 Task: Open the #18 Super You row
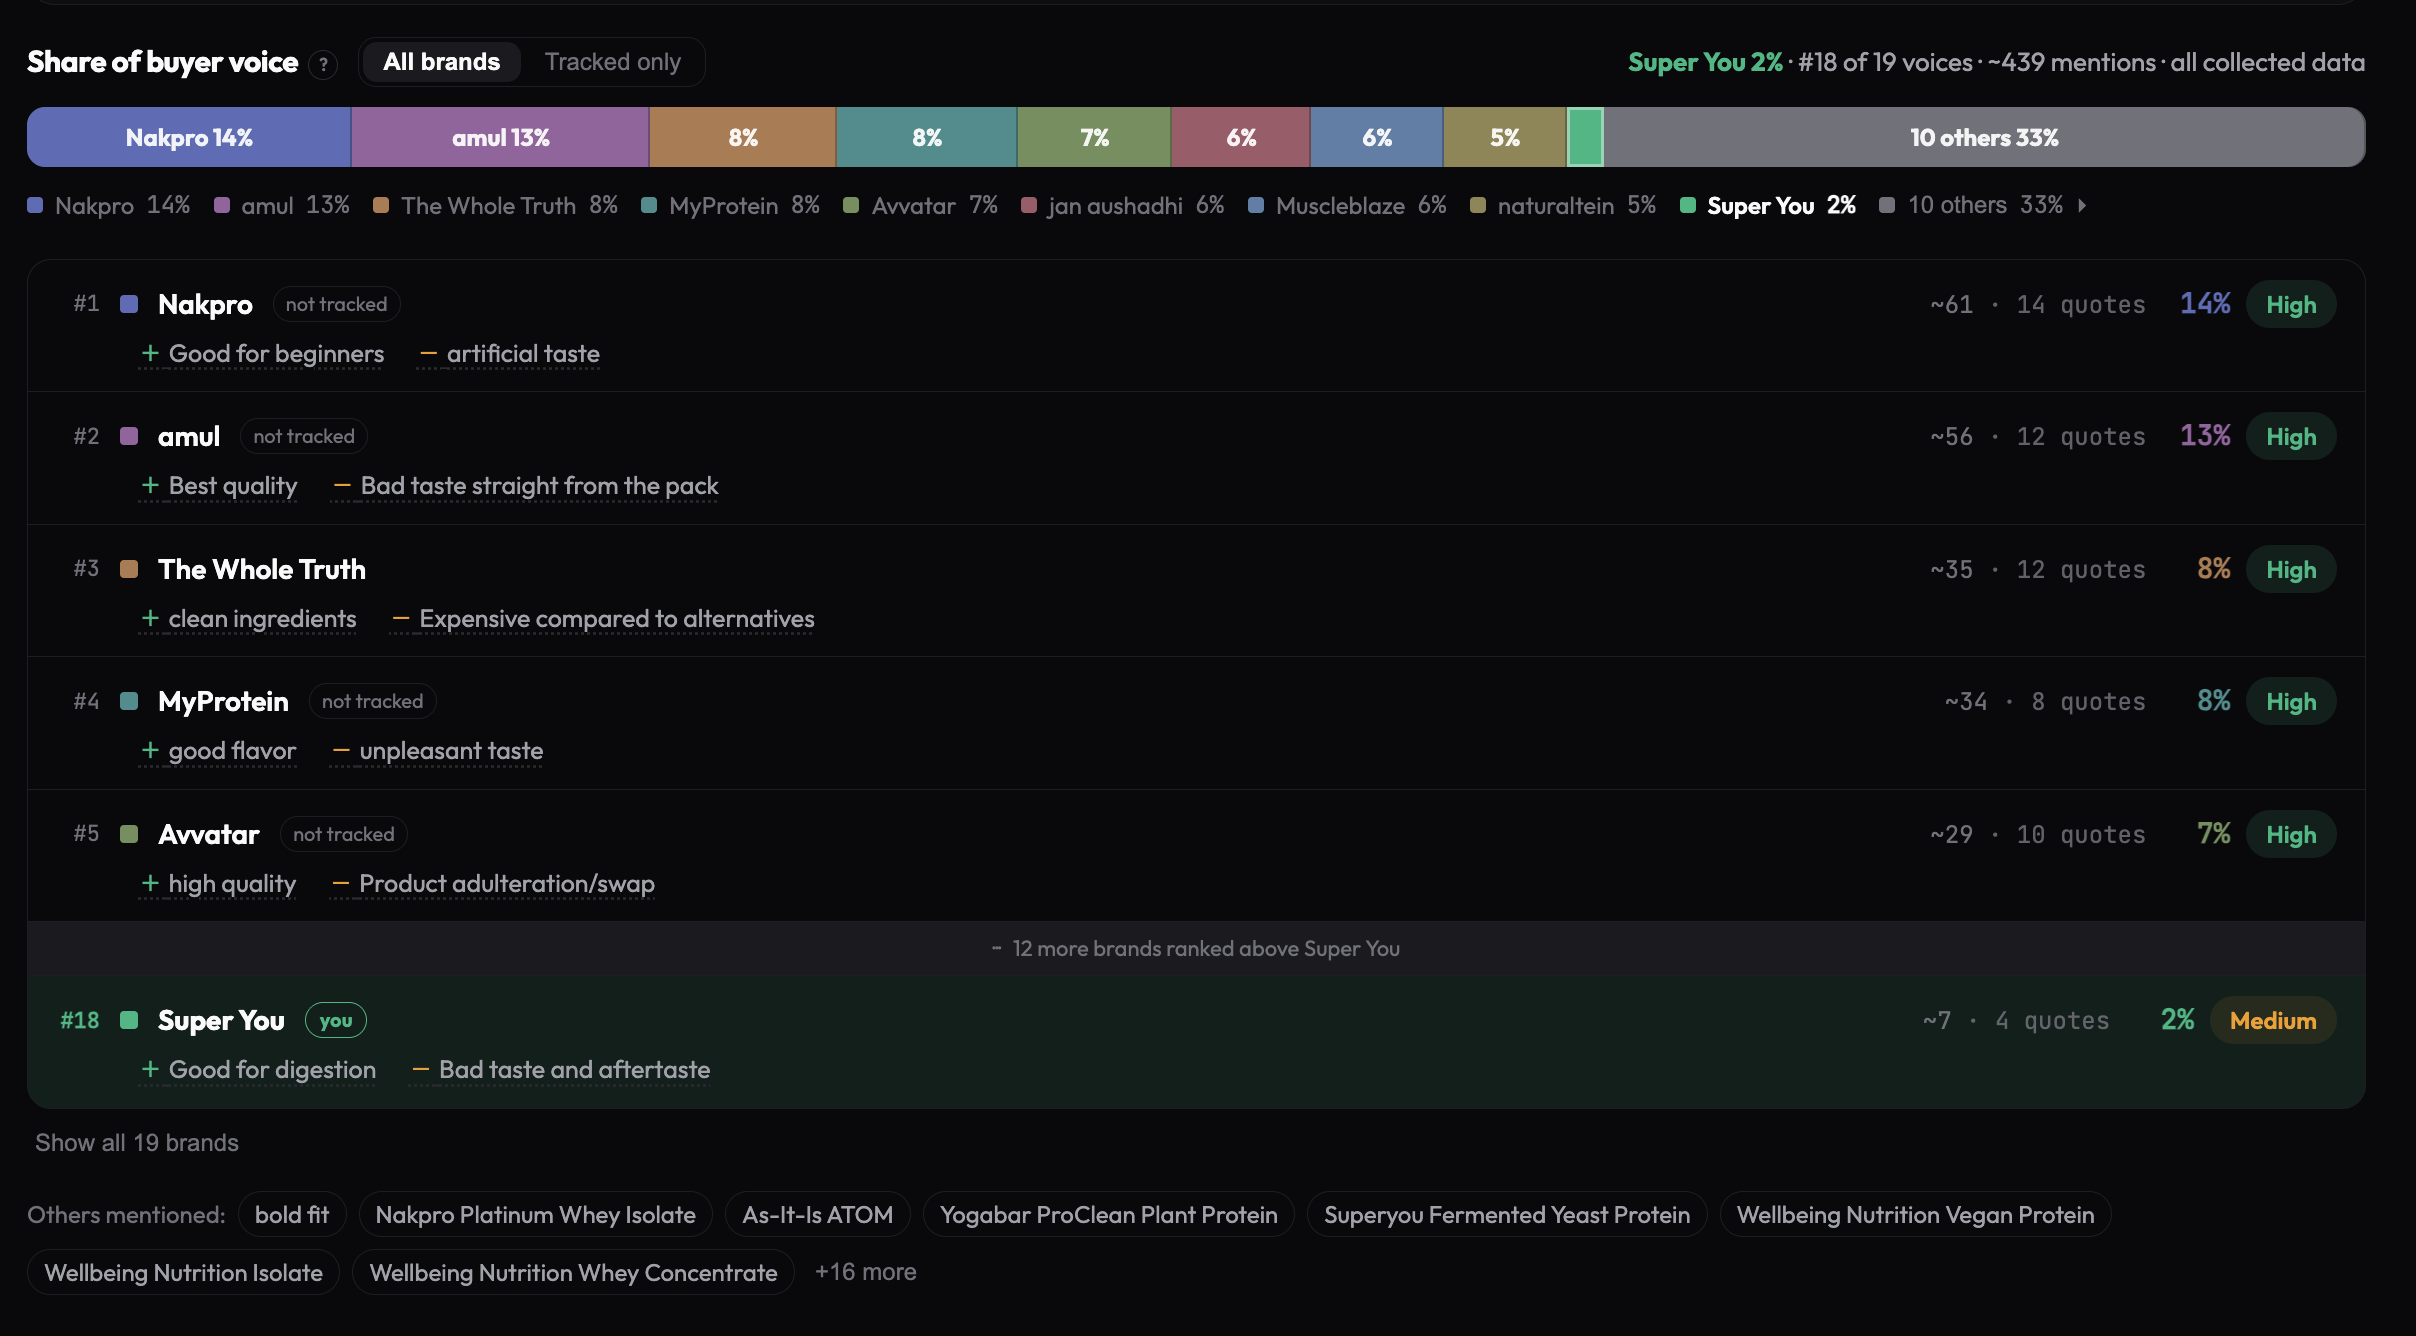(1196, 1042)
